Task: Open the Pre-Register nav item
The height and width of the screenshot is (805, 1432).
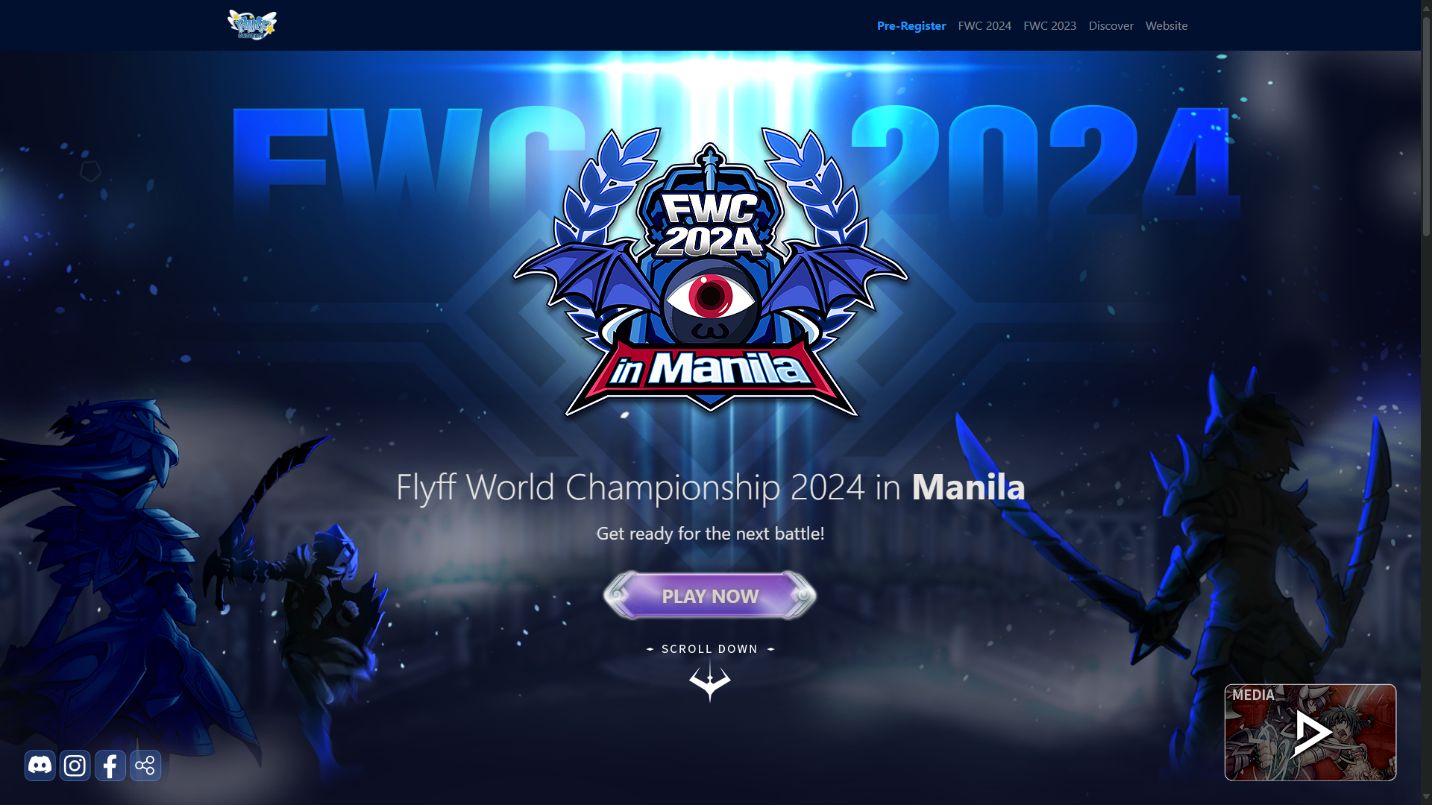Action: [911, 26]
